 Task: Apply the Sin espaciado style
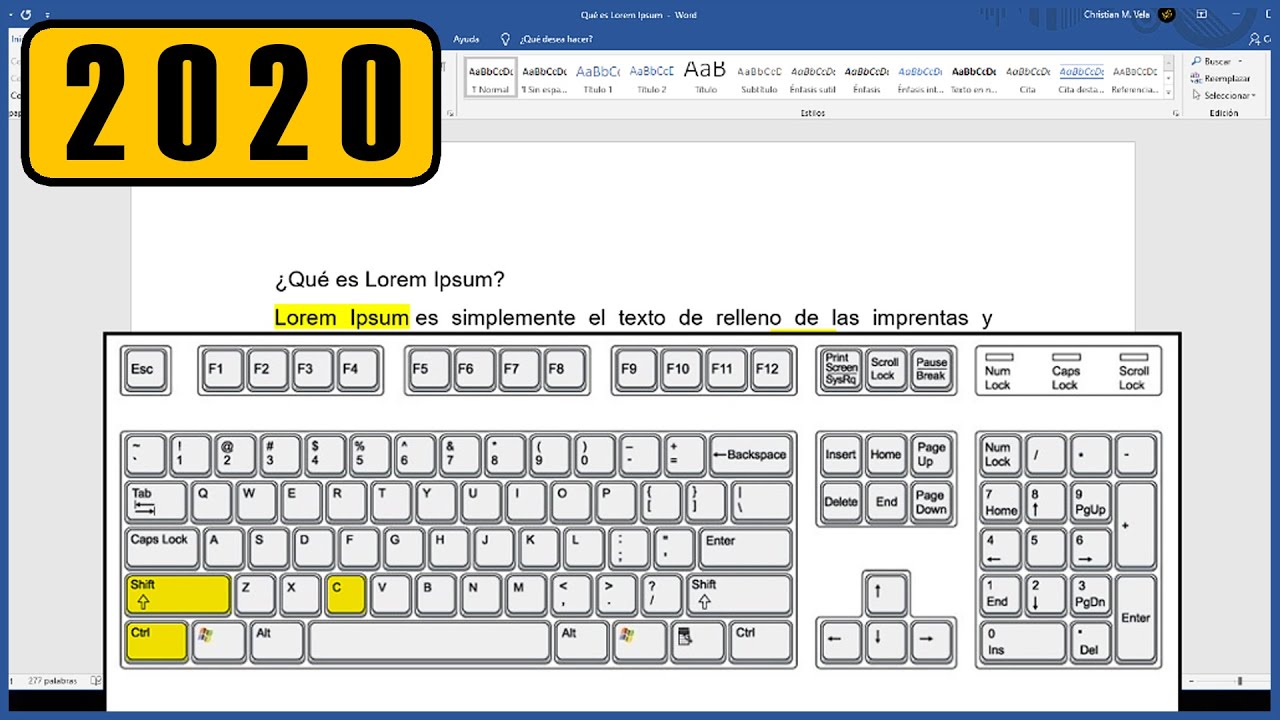pyautogui.click(x=544, y=78)
